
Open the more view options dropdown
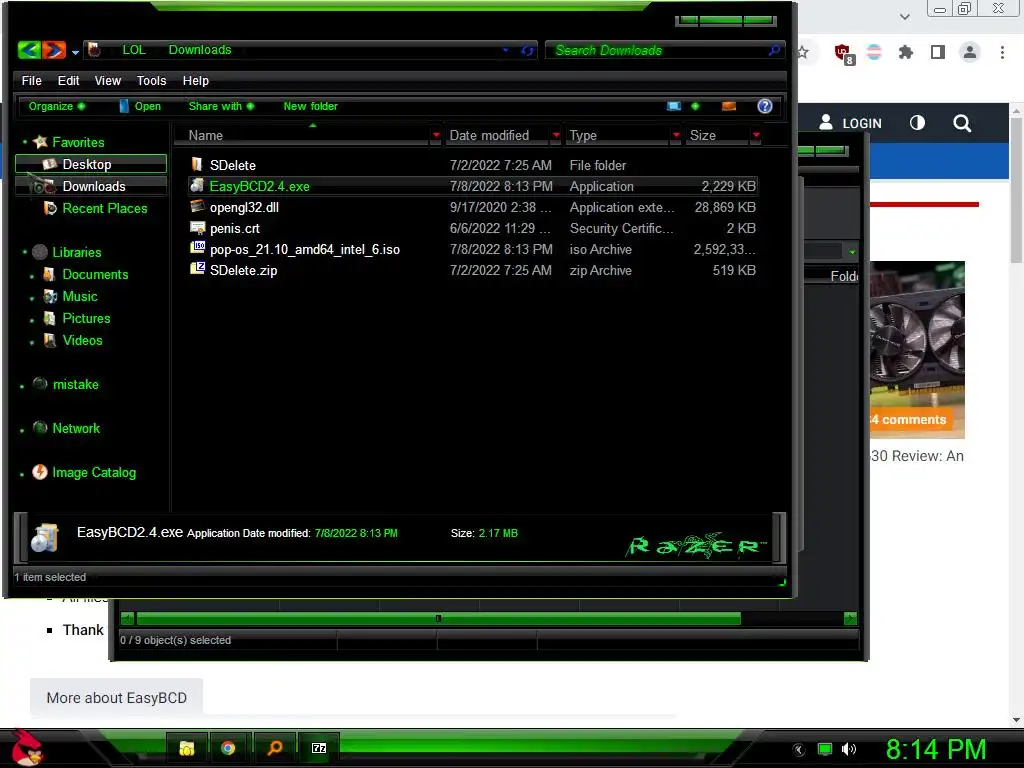coord(695,106)
